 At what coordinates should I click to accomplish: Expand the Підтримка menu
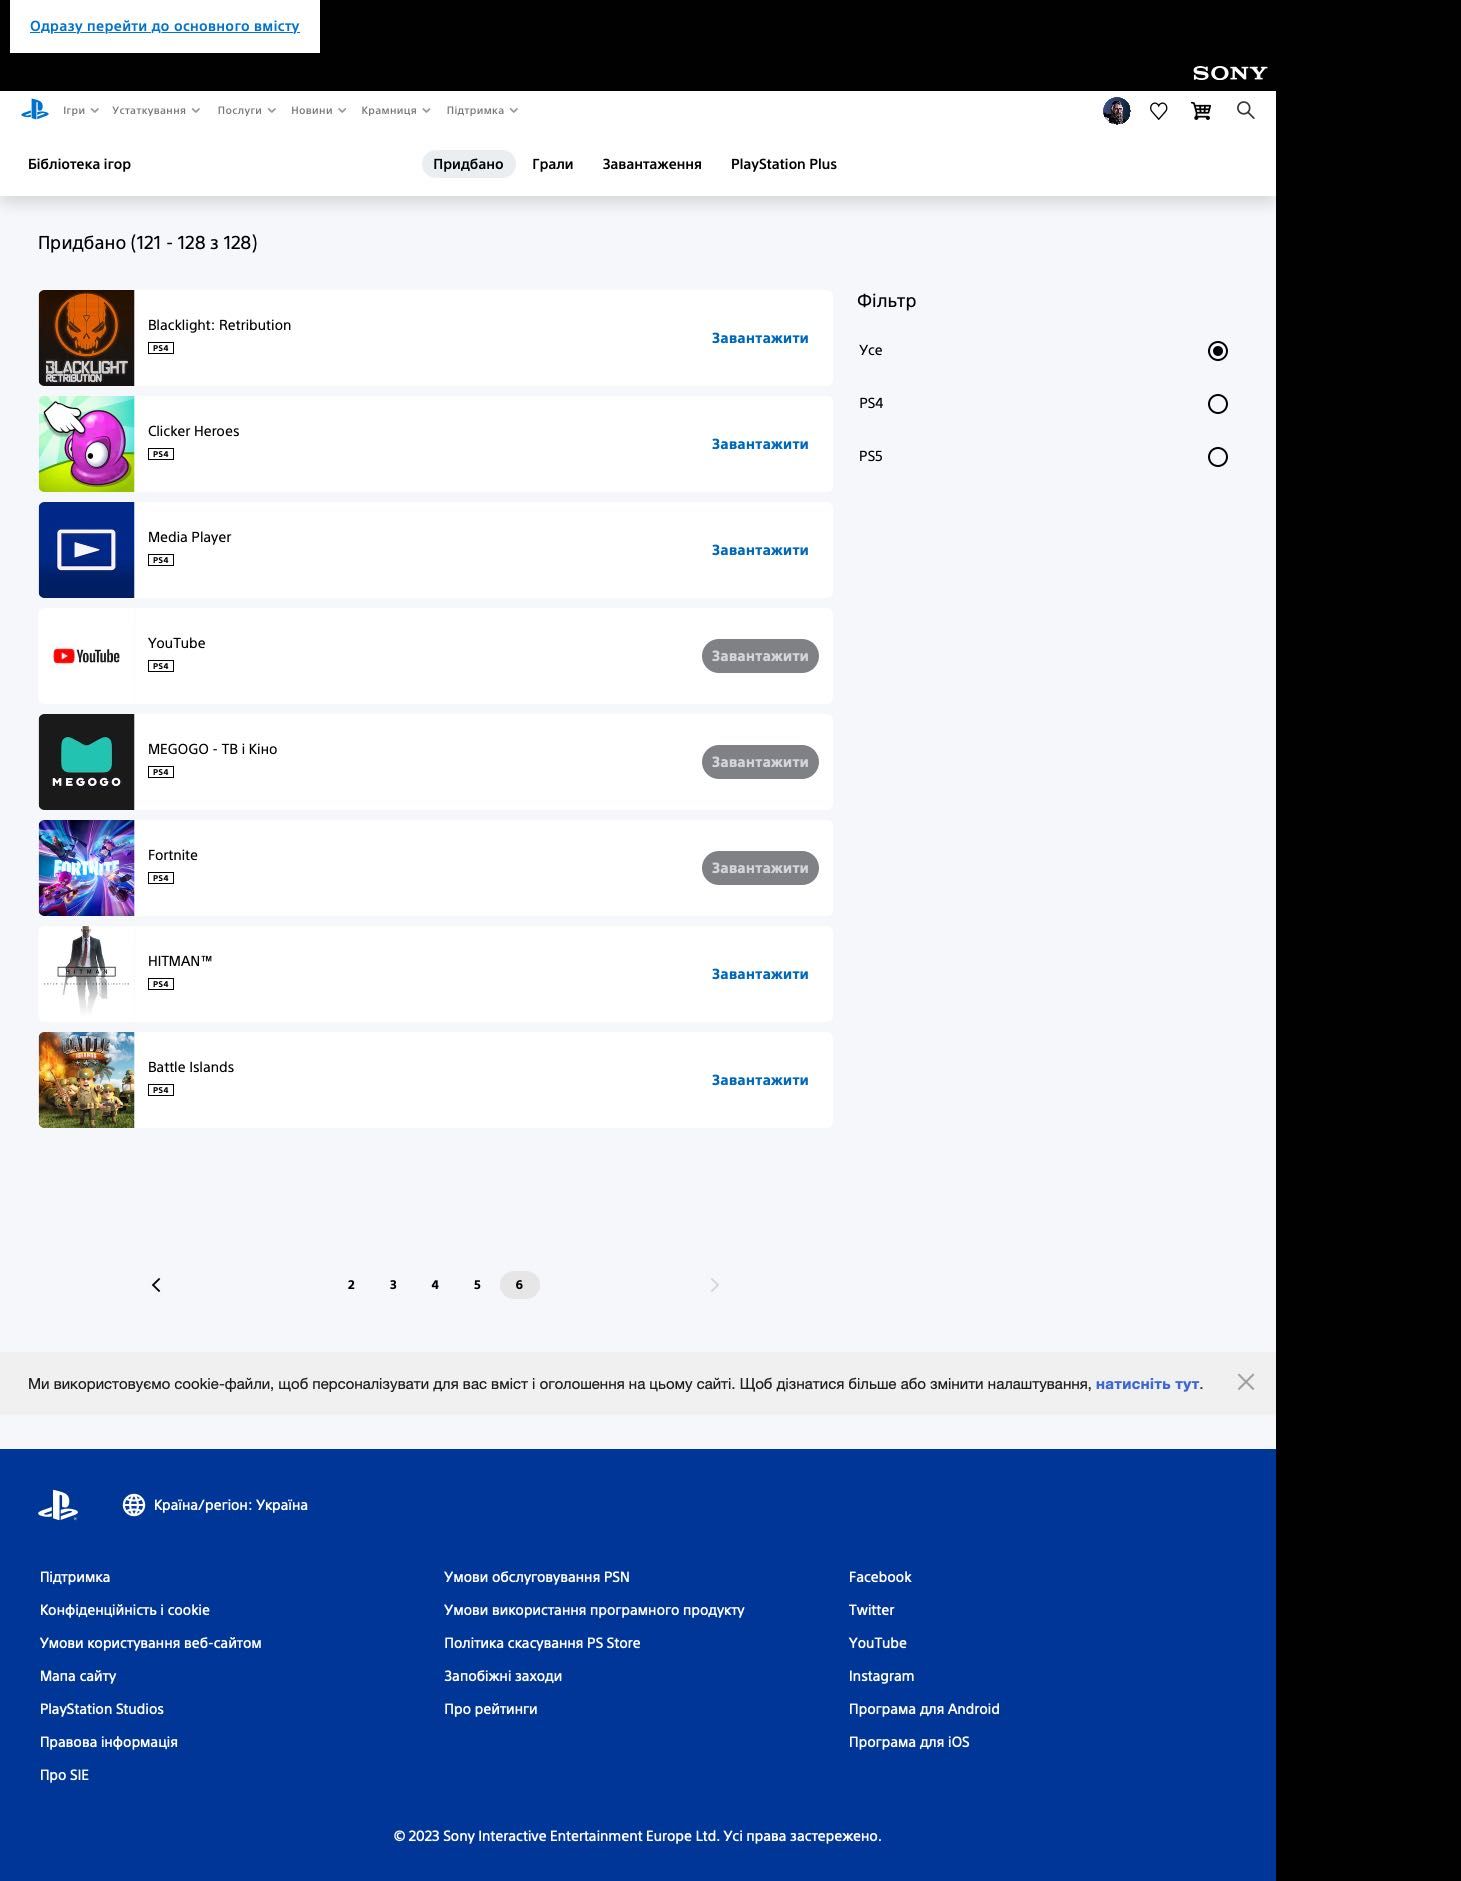tap(482, 111)
